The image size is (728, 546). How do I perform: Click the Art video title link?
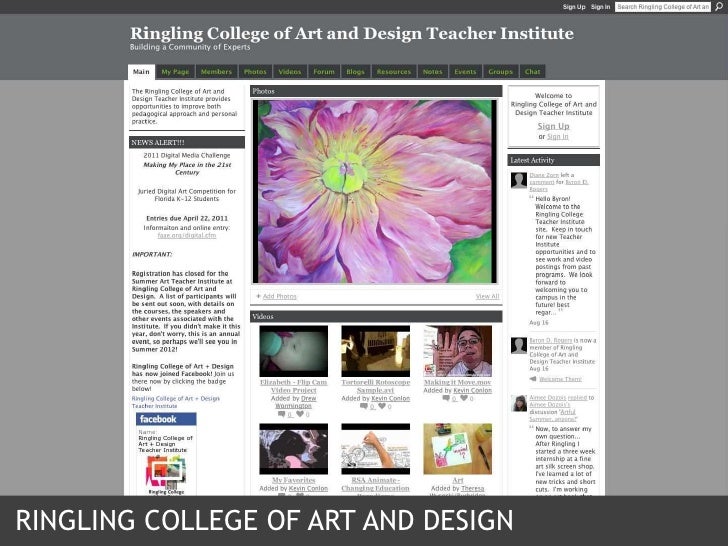[458, 480]
